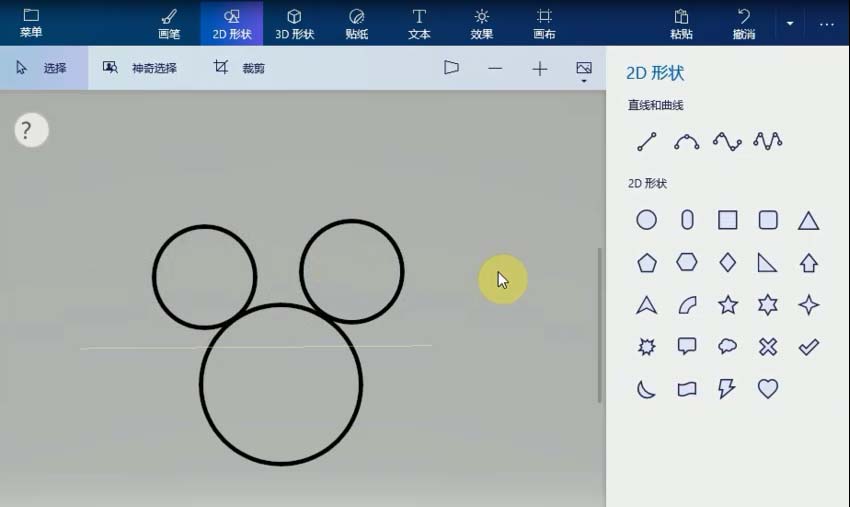
Task: Select the four-point curve tool
Action: click(x=727, y=142)
